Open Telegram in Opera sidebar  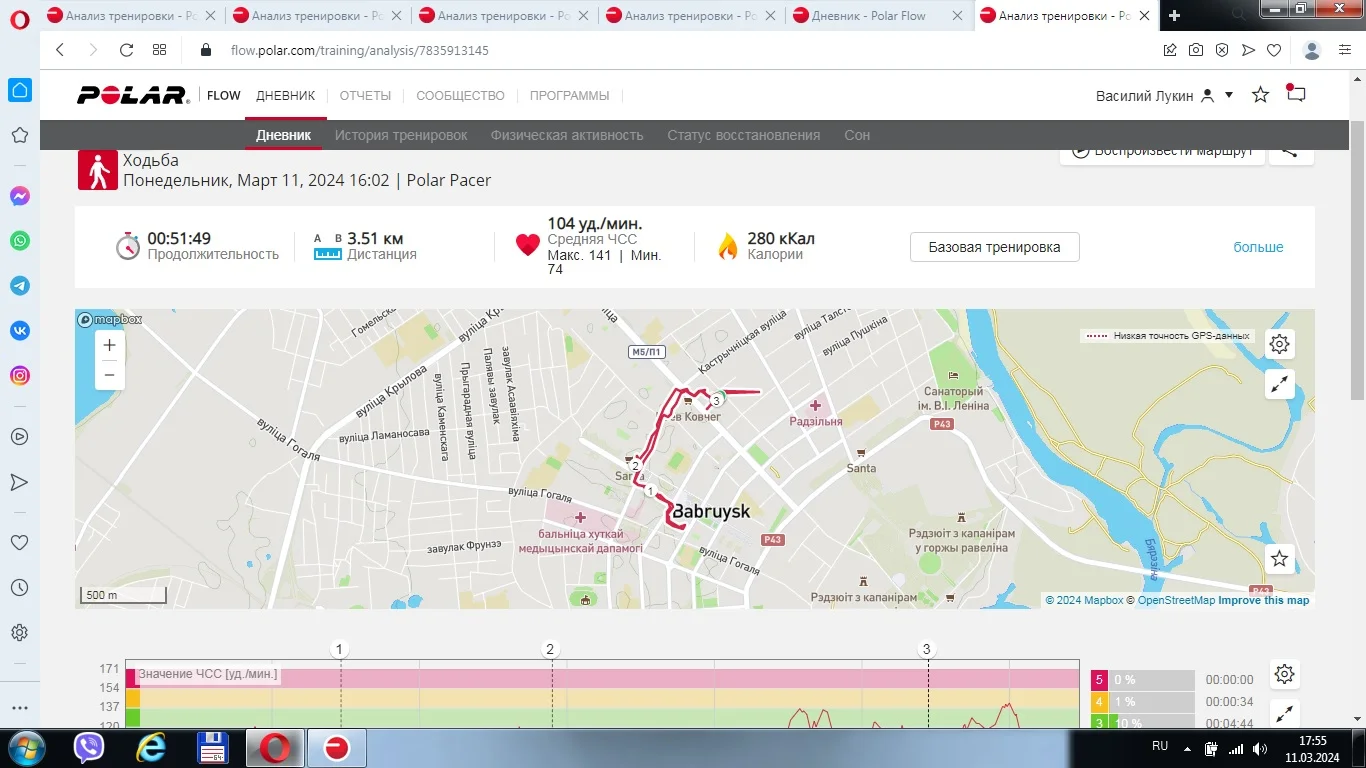19,286
